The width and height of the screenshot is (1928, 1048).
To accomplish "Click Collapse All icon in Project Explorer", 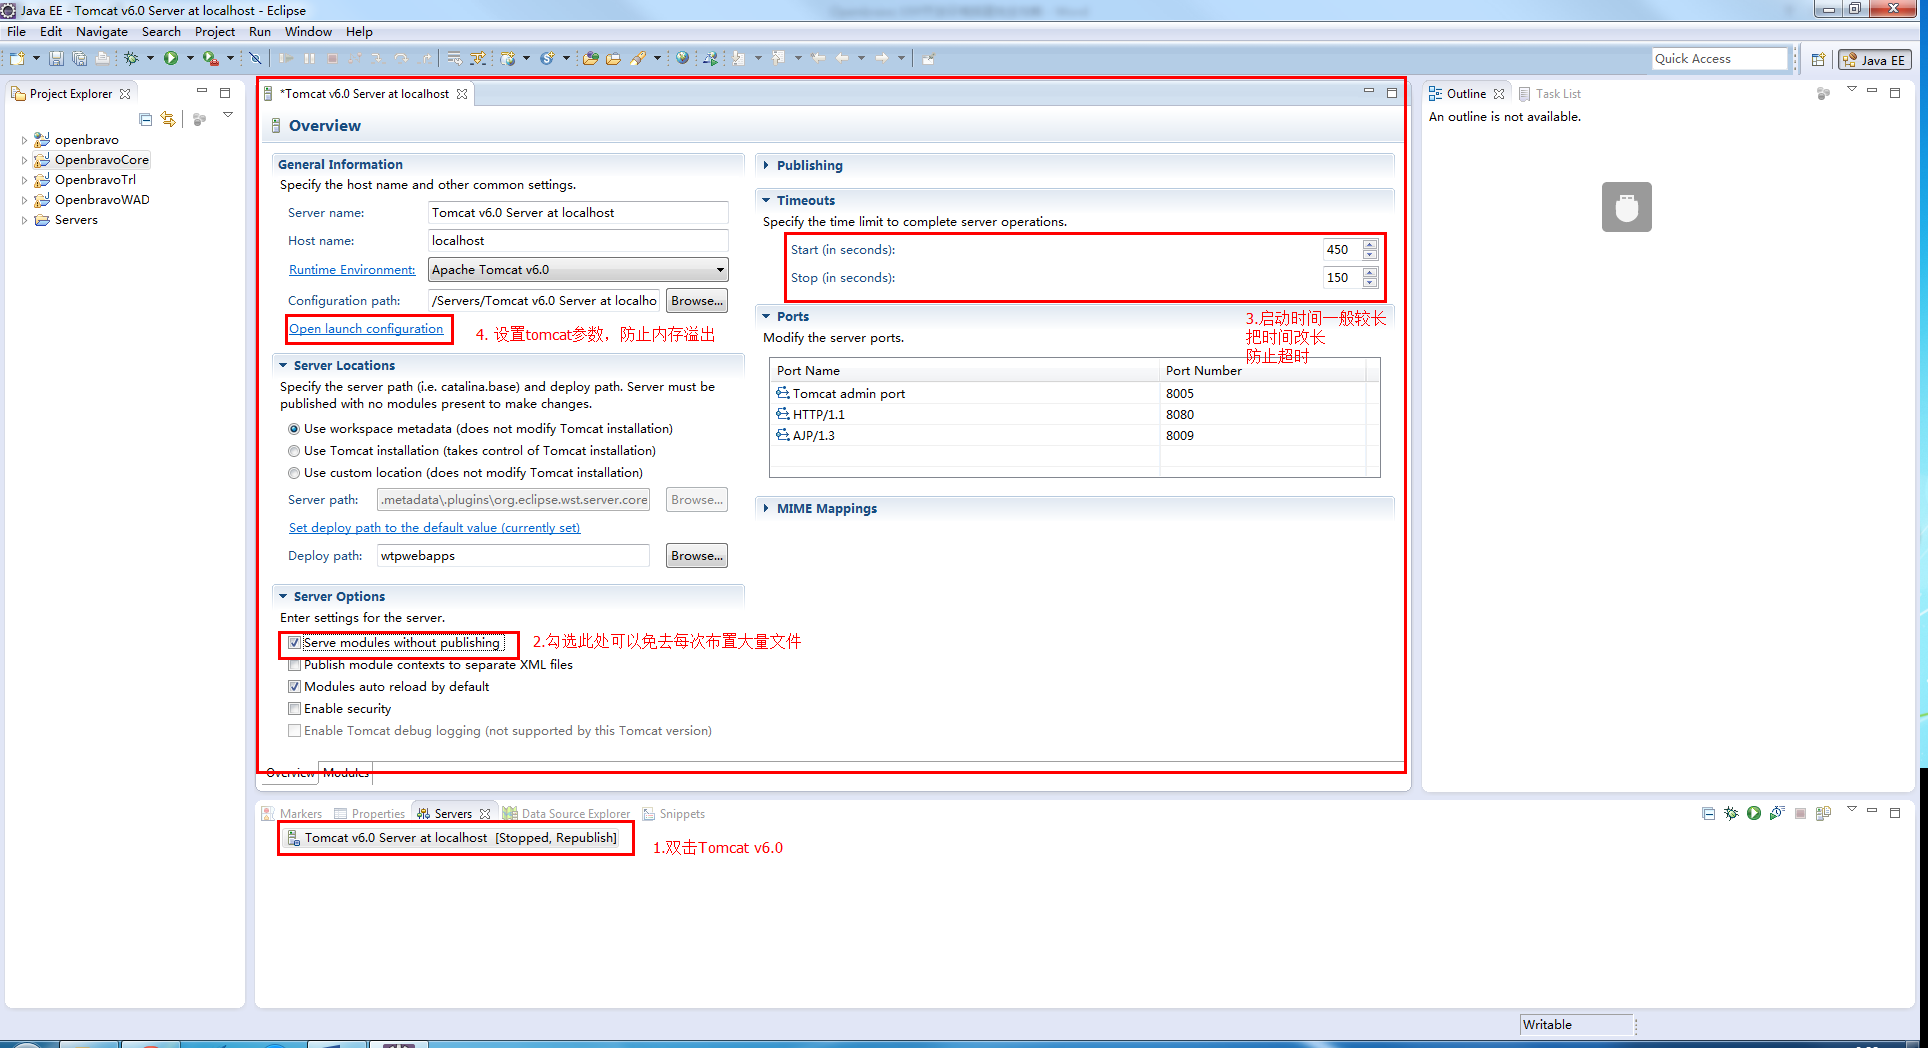I will (x=145, y=119).
